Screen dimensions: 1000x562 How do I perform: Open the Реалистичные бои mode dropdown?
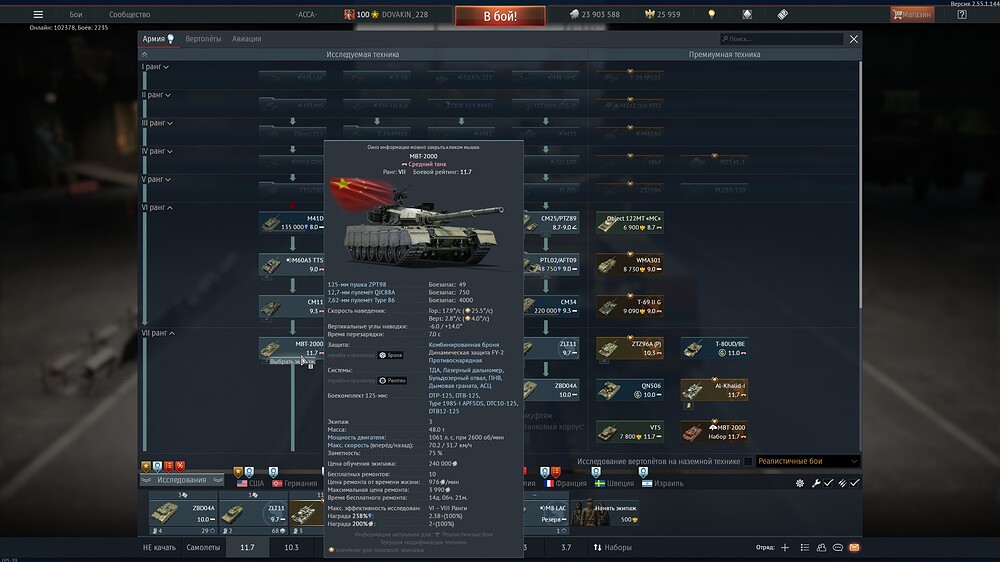tap(807, 461)
